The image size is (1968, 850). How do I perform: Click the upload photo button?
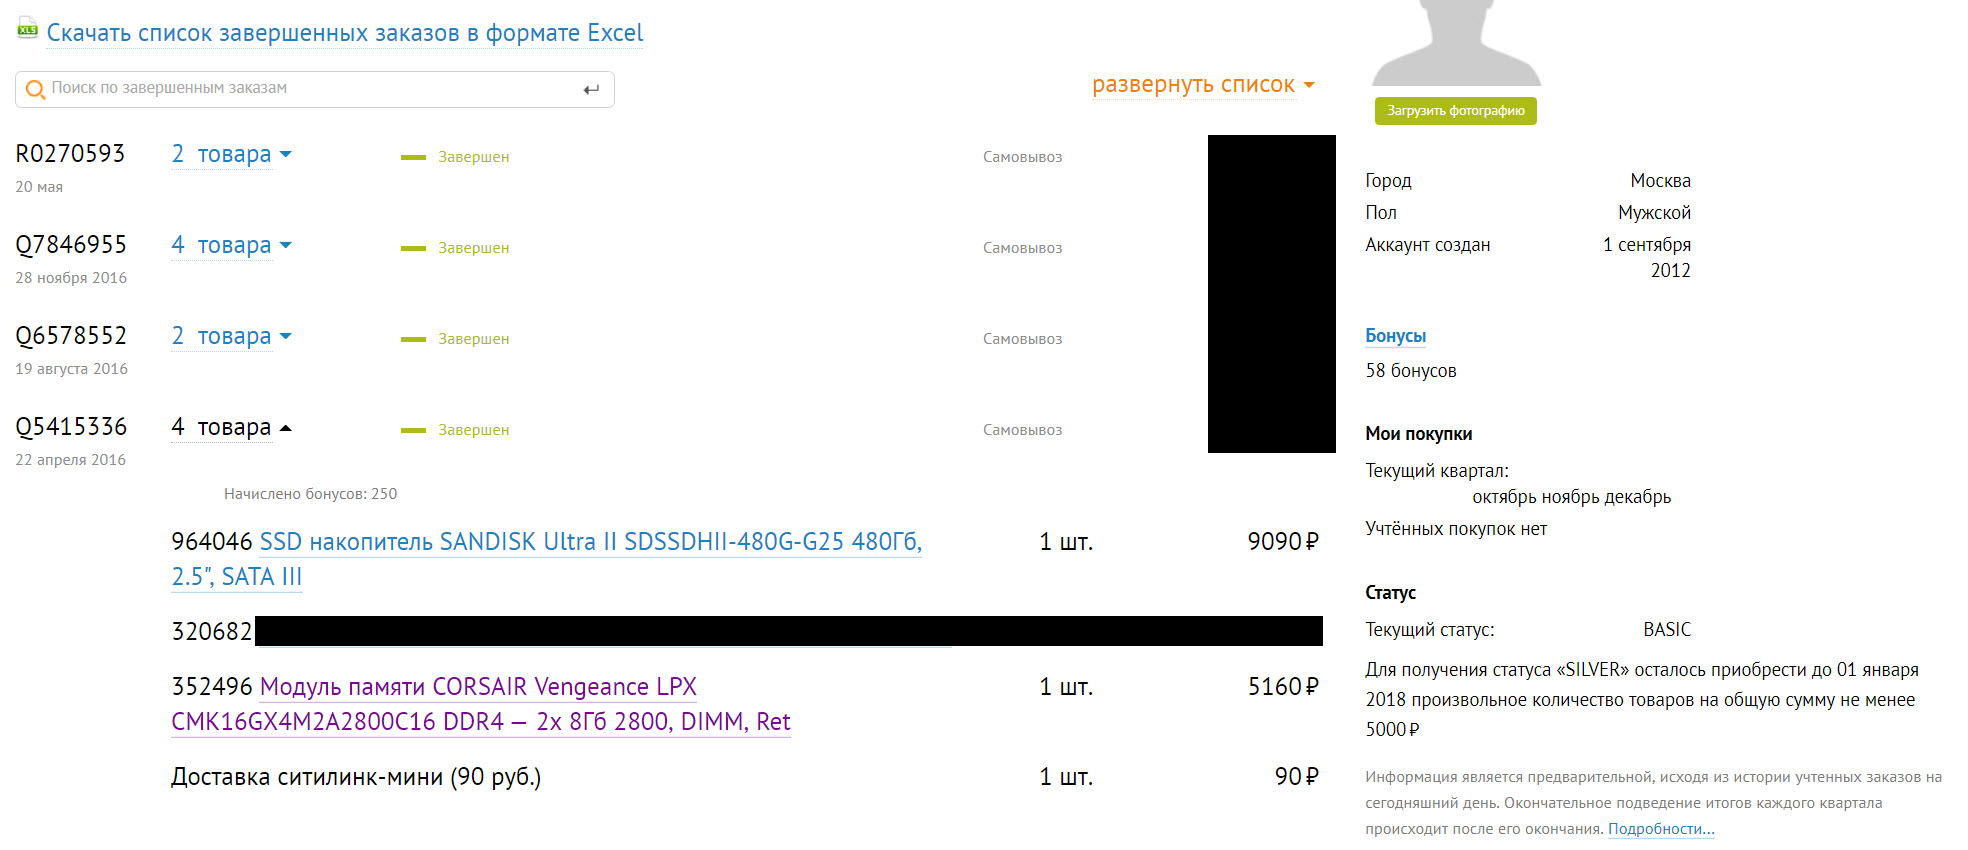tap(1455, 111)
